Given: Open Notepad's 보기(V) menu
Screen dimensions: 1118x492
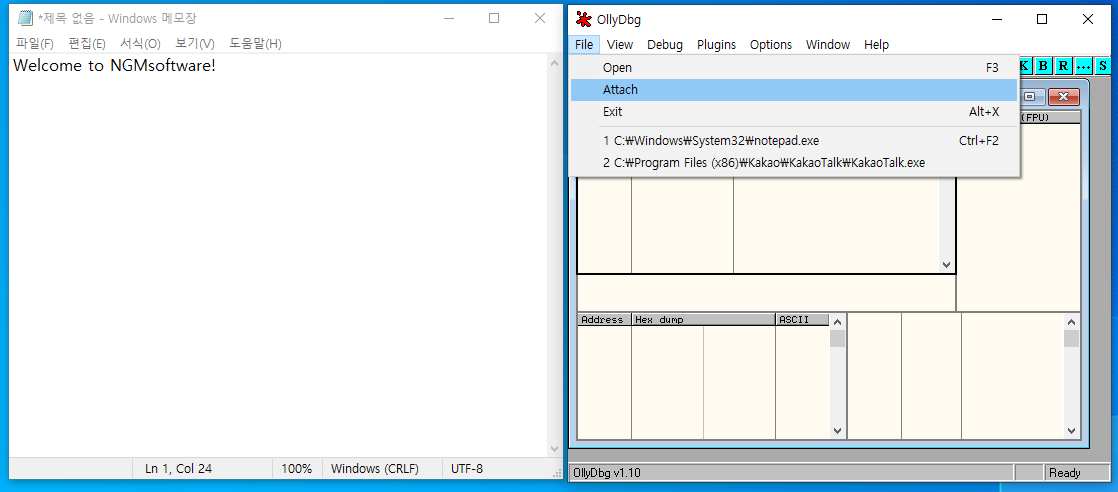Looking at the screenshot, I should [195, 43].
